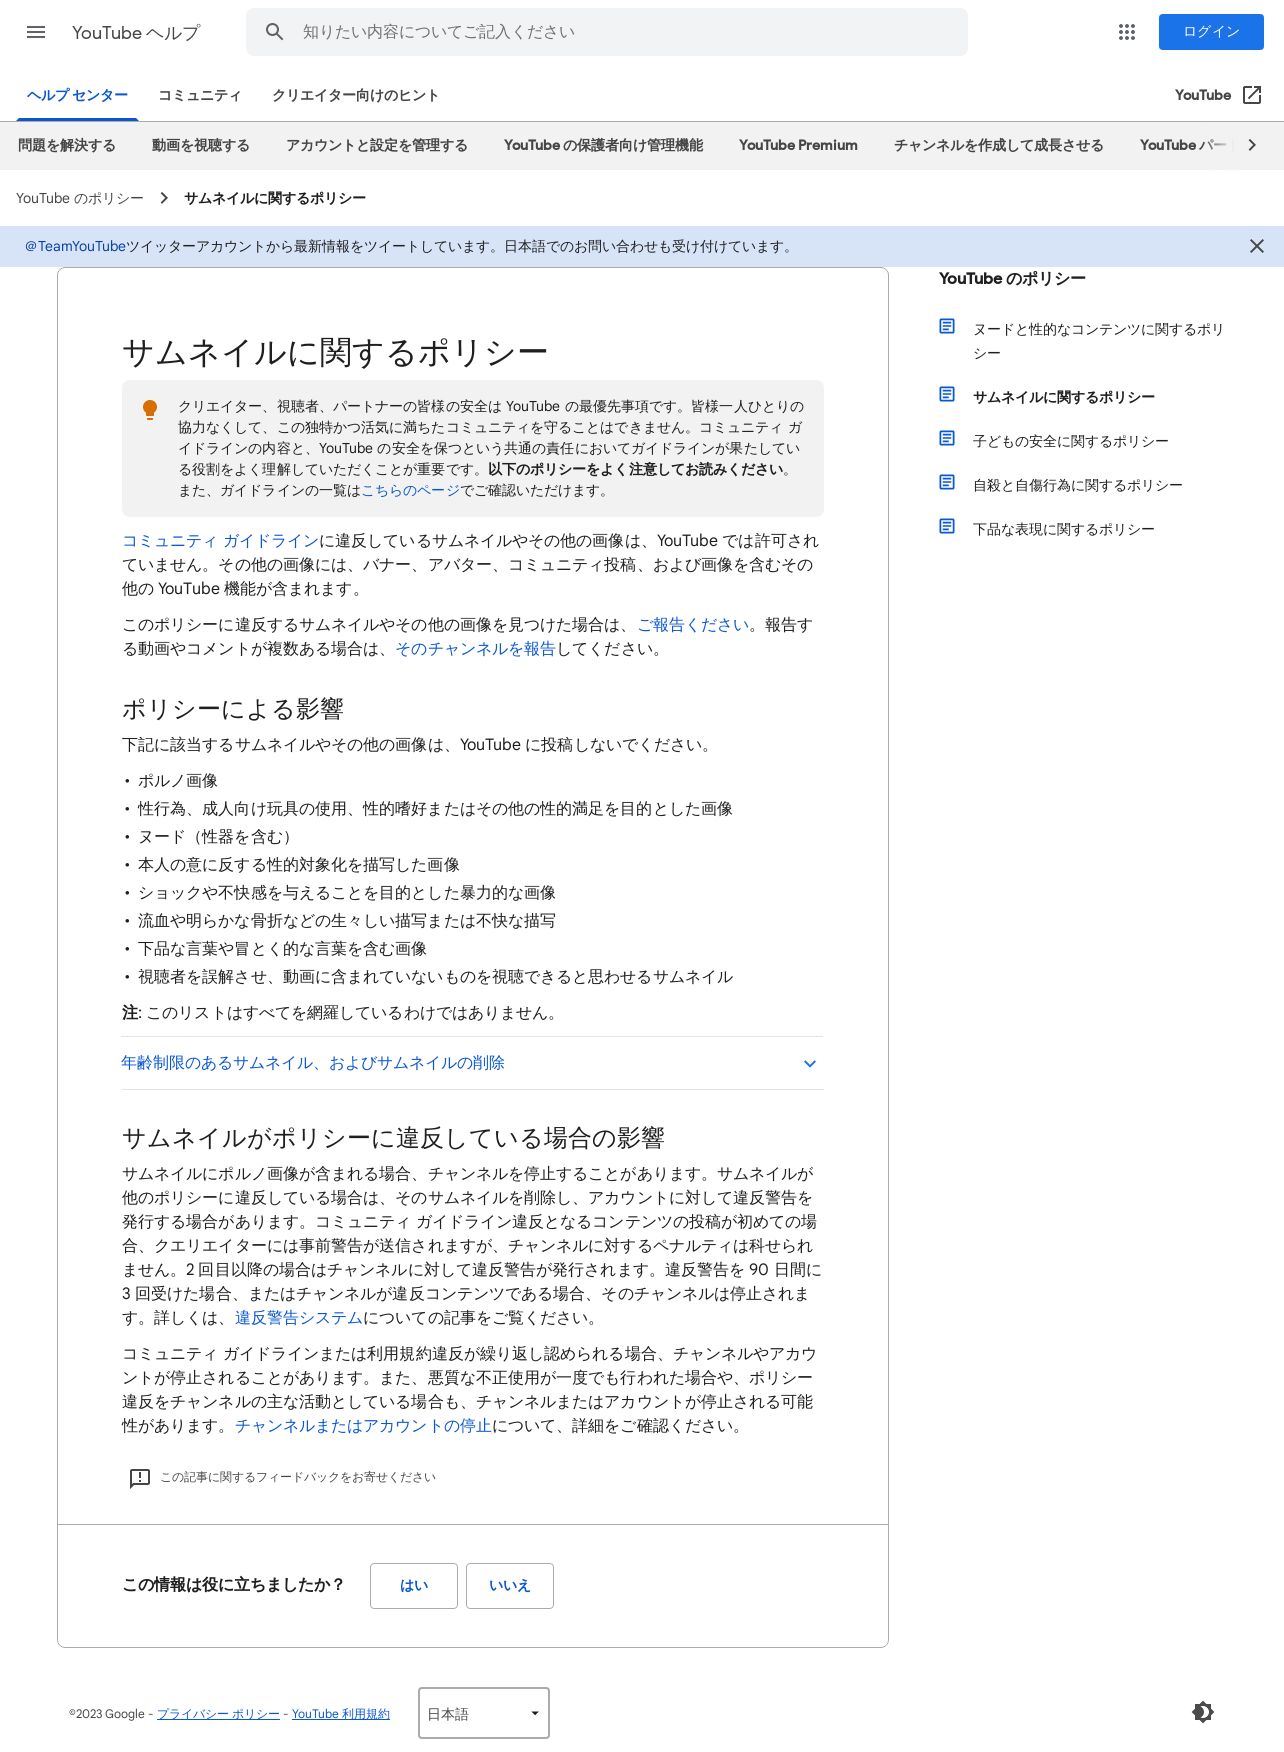Go to YouTube のポリシー breadcrumb
The width and height of the screenshot is (1284, 1752).
(x=80, y=198)
